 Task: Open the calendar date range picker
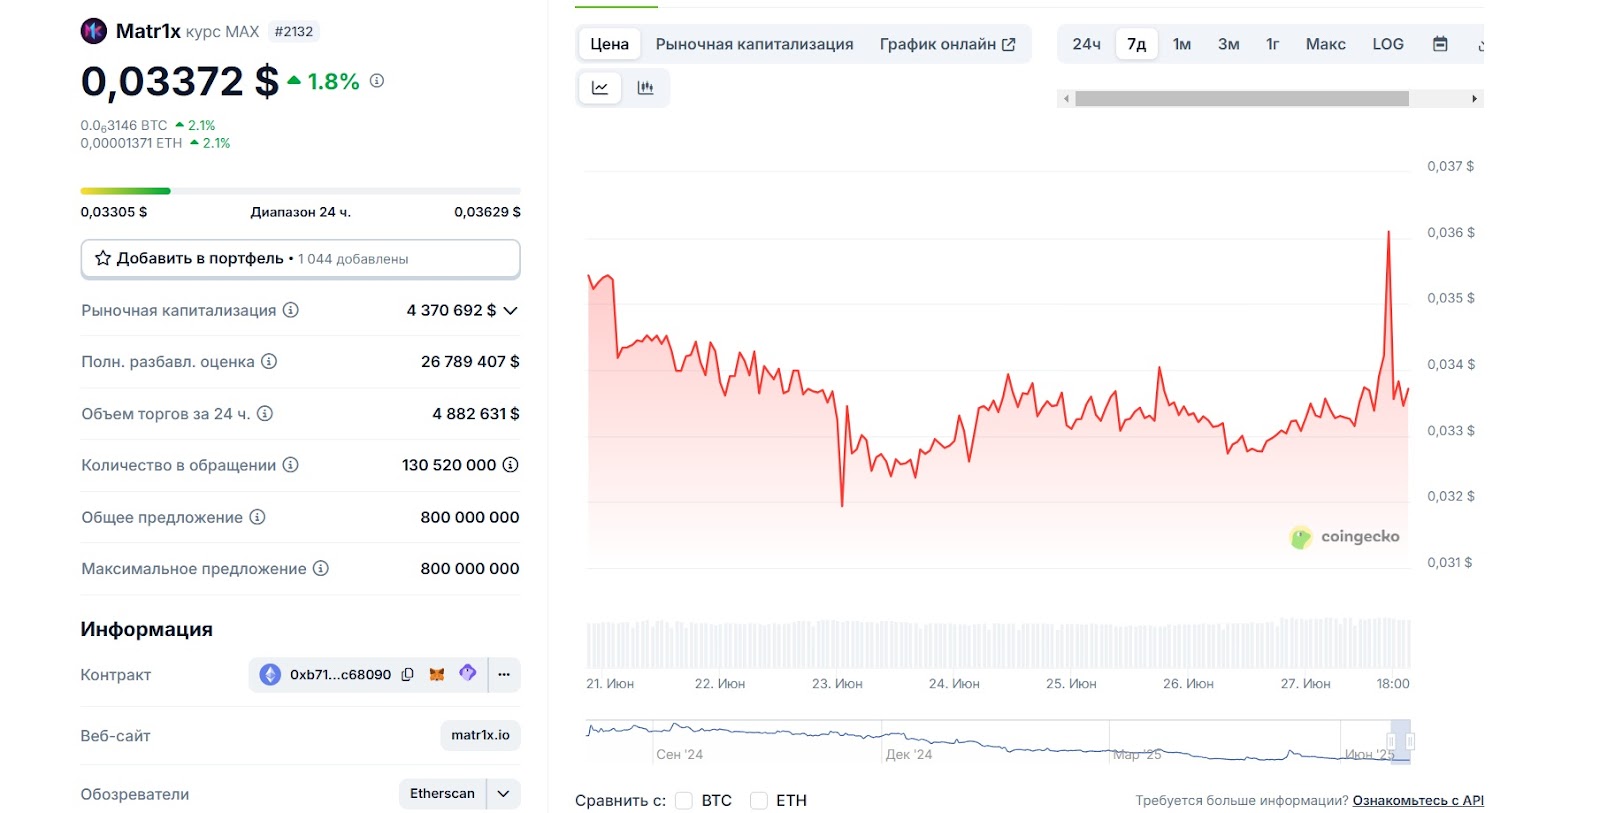tap(1440, 44)
